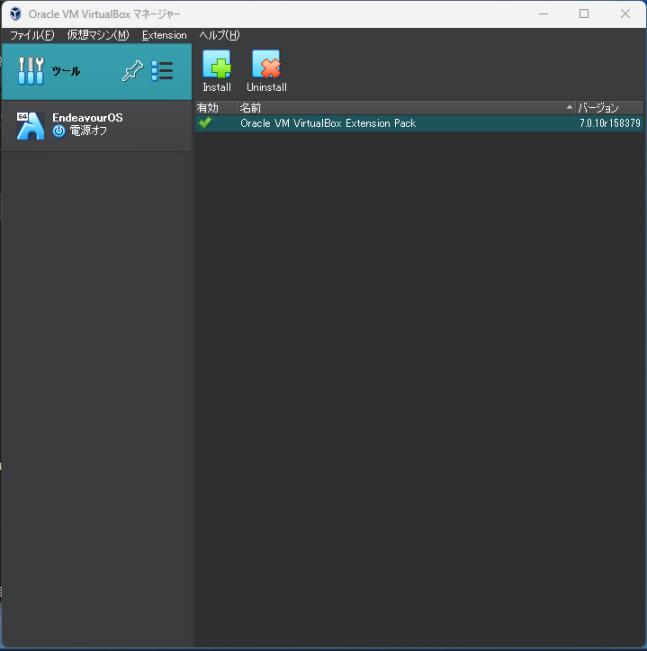Sort by the バージョン column header
647x651 pixels.
click(609, 108)
